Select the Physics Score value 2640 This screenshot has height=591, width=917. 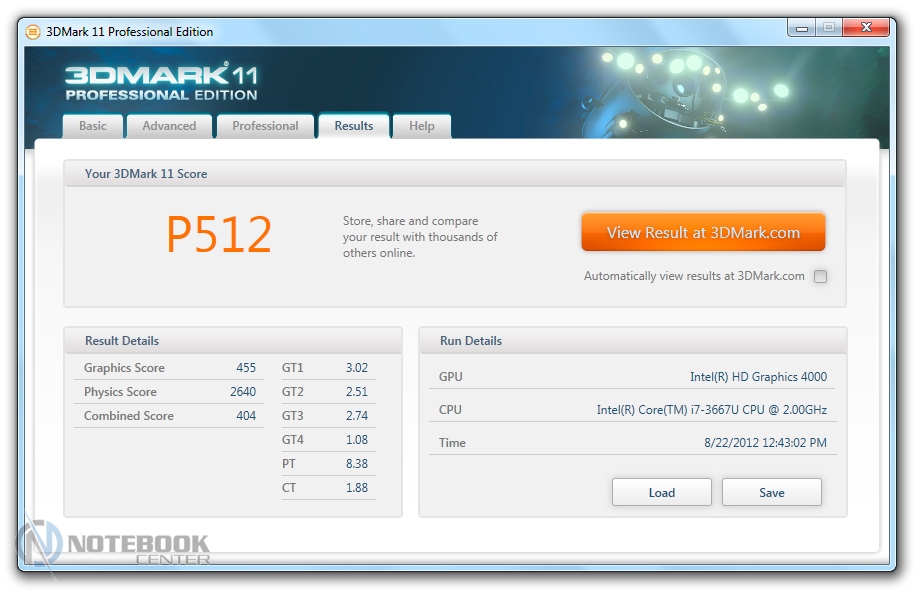tap(242, 392)
